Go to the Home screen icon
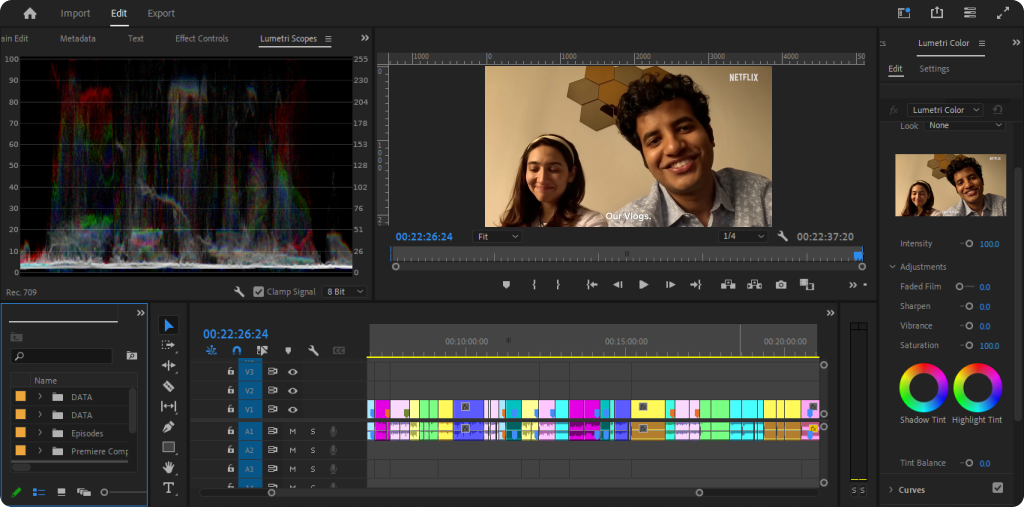Image resolution: width=1024 pixels, height=507 pixels. click(30, 13)
